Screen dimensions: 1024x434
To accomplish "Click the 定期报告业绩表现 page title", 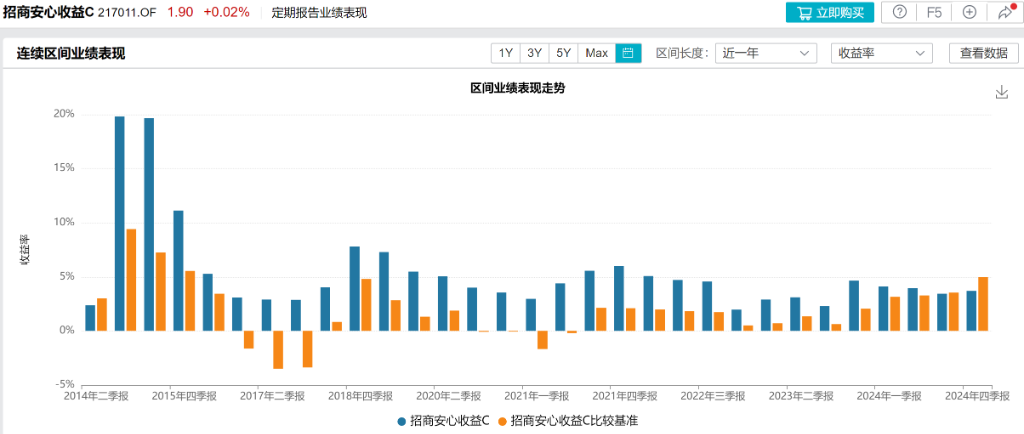I will click(x=319, y=12).
